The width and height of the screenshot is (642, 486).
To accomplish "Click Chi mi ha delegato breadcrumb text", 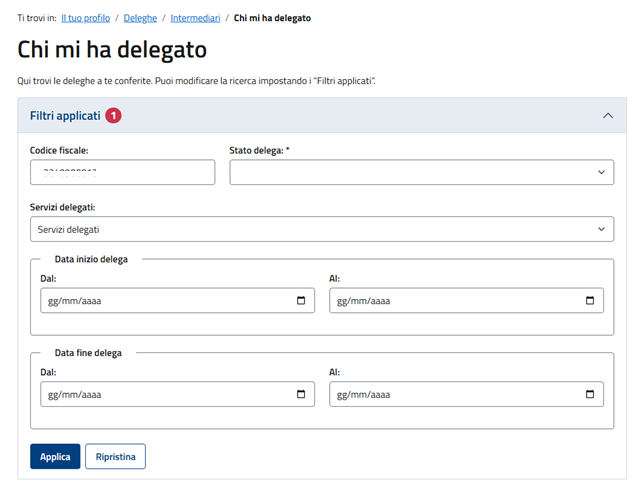I will pyautogui.click(x=271, y=18).
